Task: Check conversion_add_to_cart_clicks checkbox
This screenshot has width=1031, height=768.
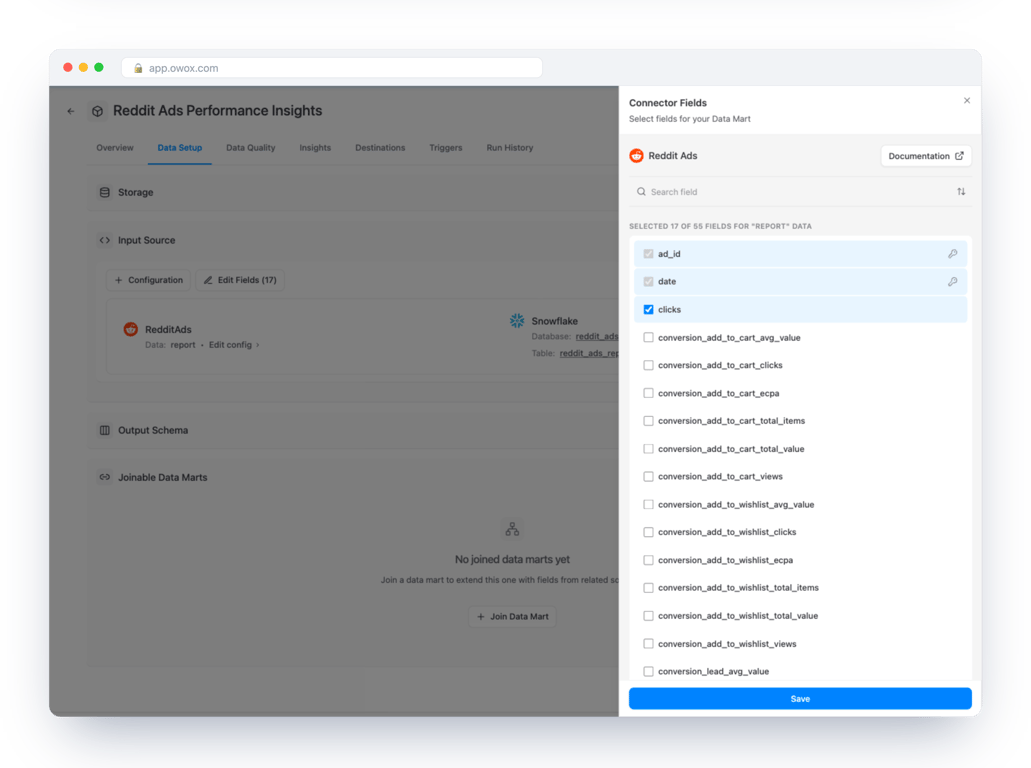Action: coord(648,365)
